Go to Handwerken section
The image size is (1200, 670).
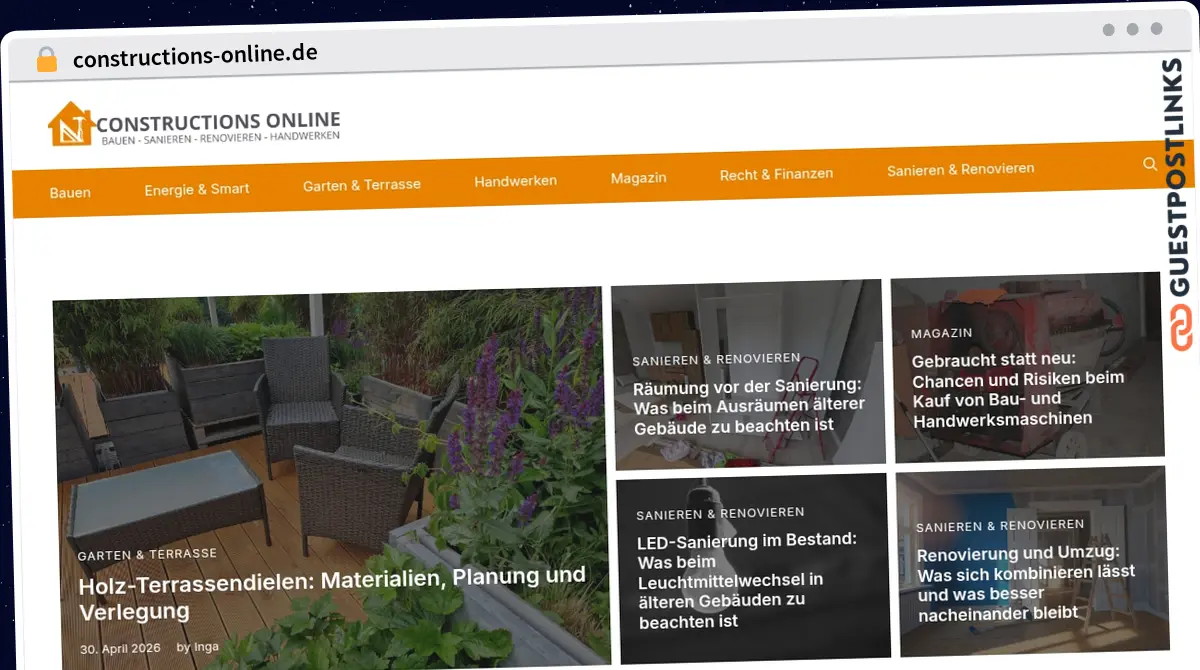tap(516, 181)
